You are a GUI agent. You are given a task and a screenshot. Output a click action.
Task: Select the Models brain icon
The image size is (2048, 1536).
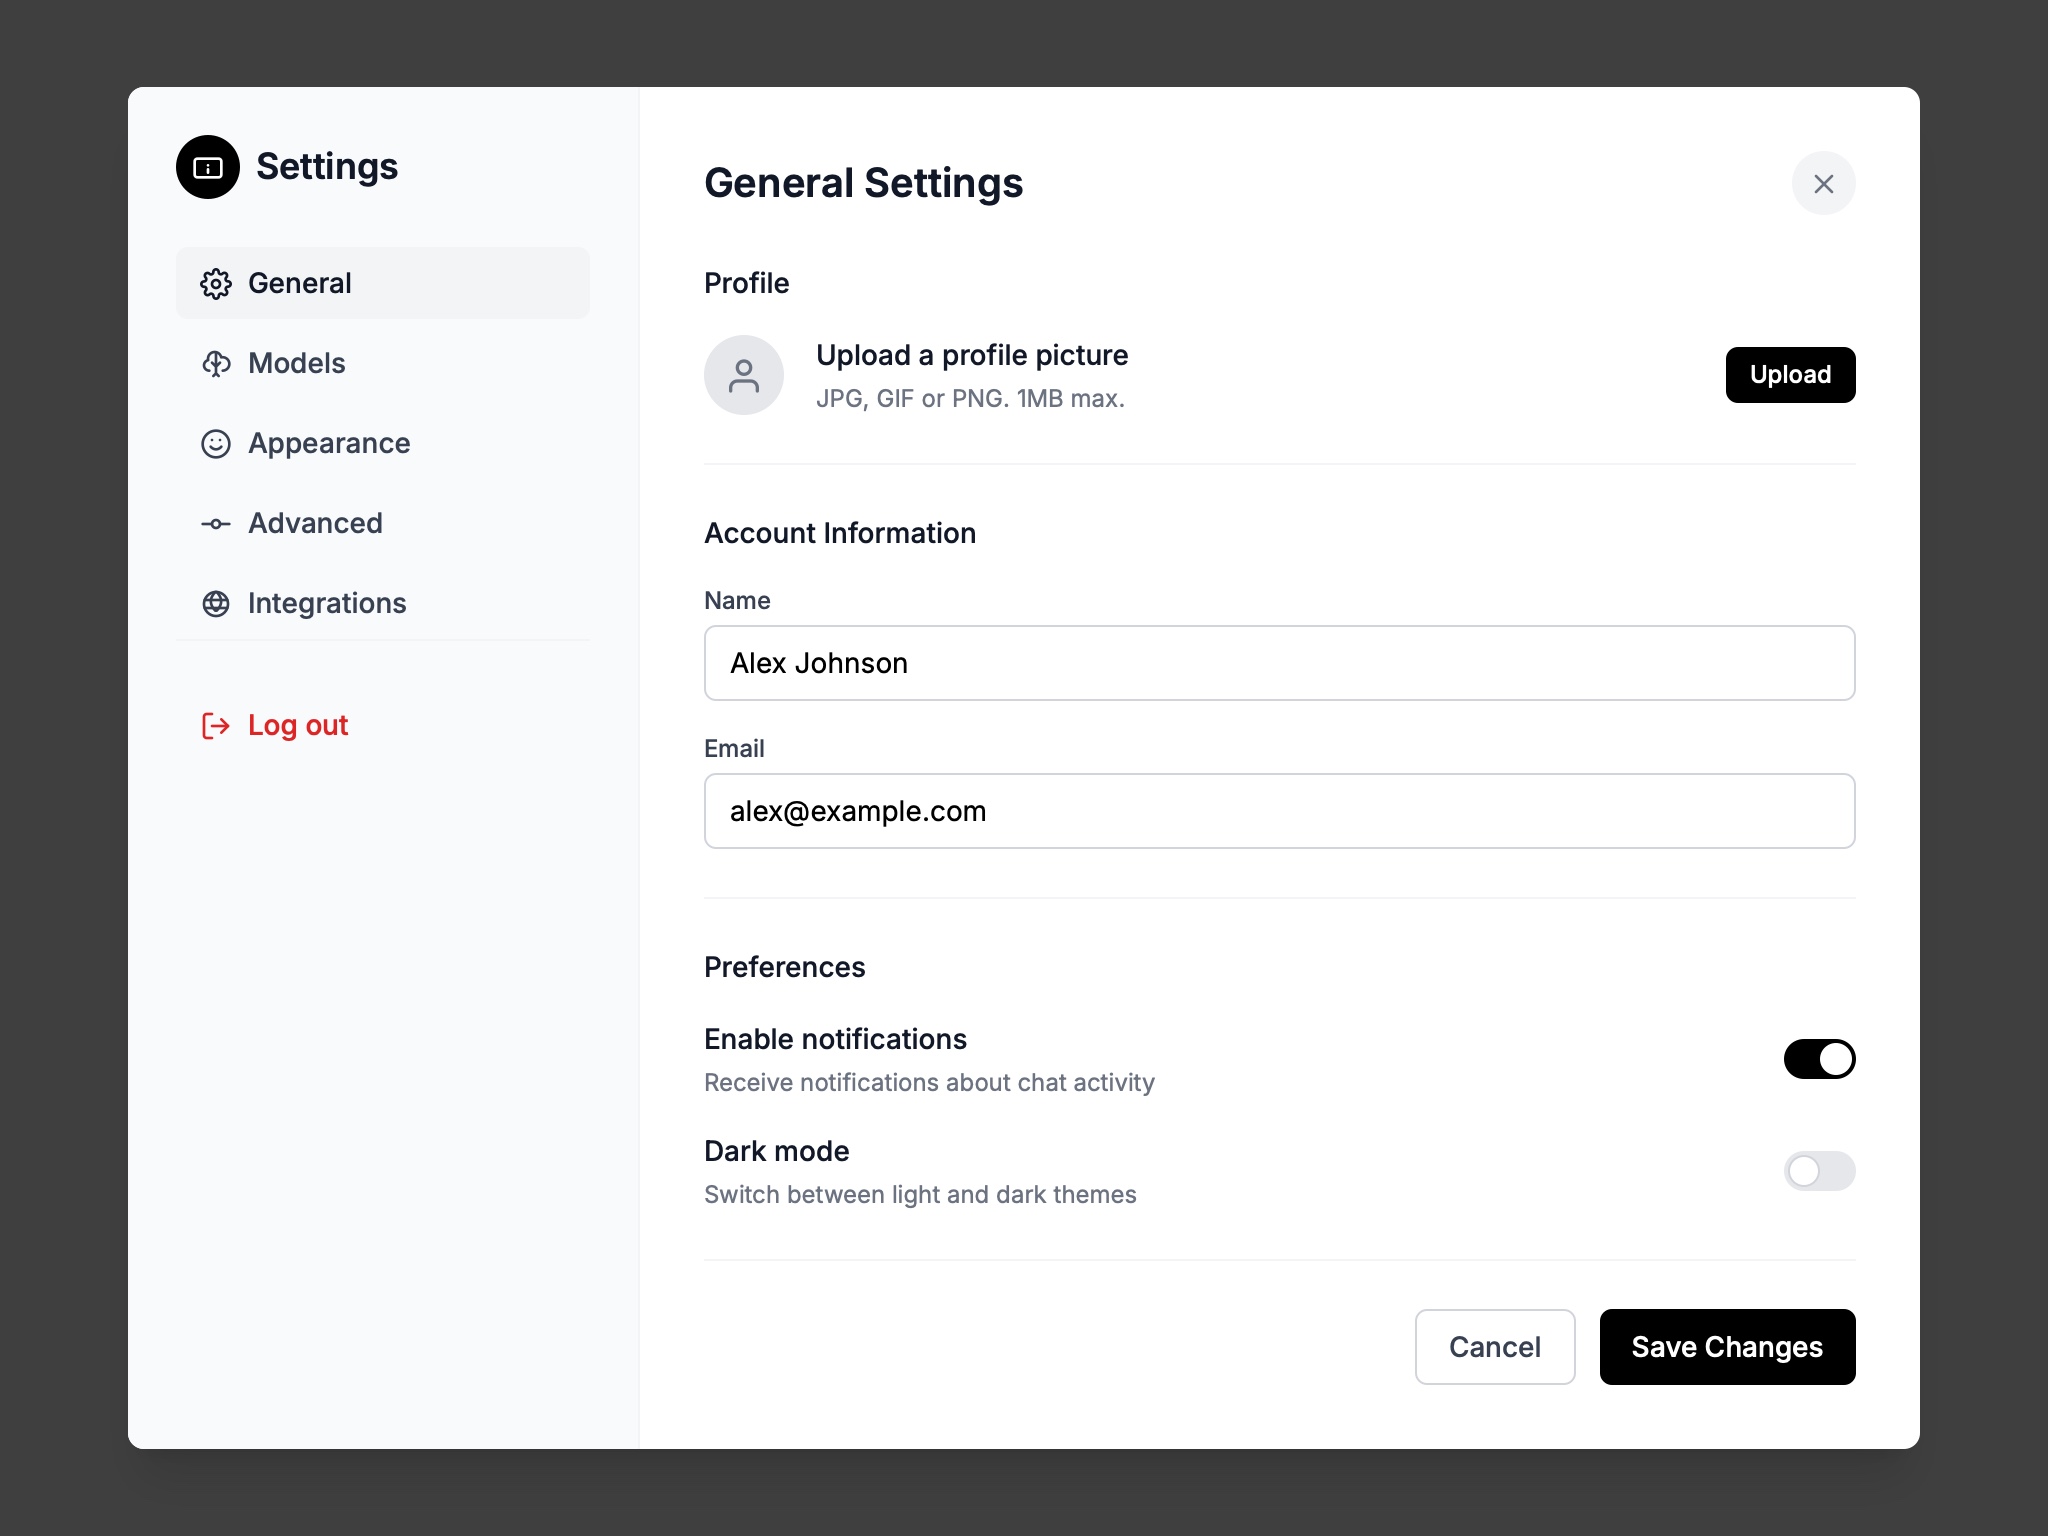(216, 363)
